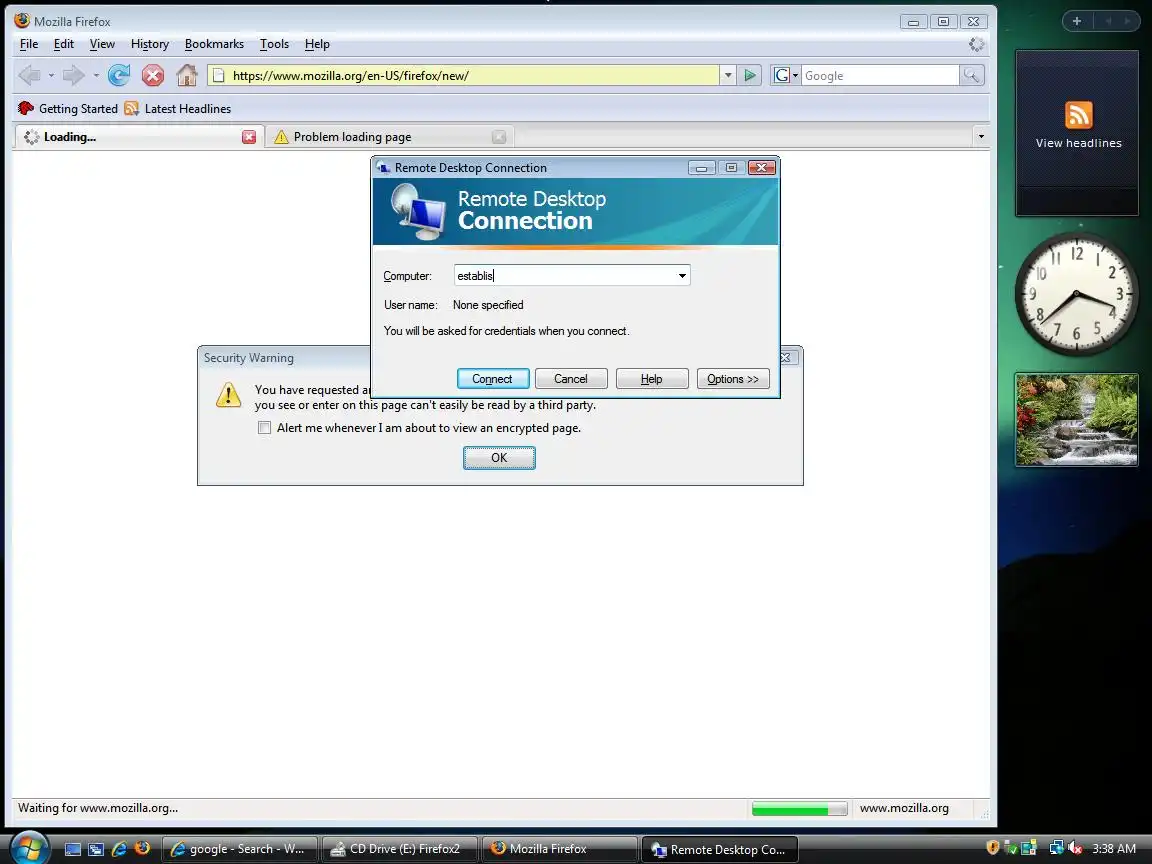Click Switch between windows quick launch icon
This screenshot has width=1152, height=864.
click(96, 849)
